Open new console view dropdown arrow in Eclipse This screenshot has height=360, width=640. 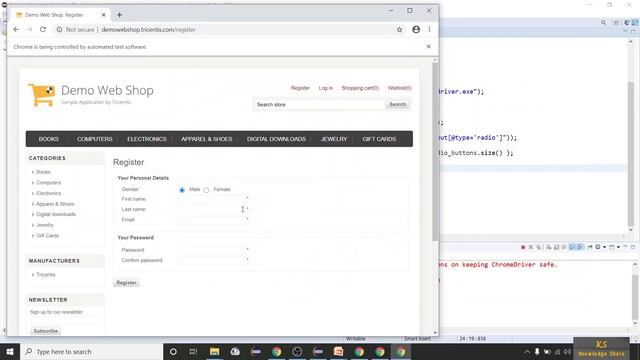pyautogui.click(x=618, y=247)
